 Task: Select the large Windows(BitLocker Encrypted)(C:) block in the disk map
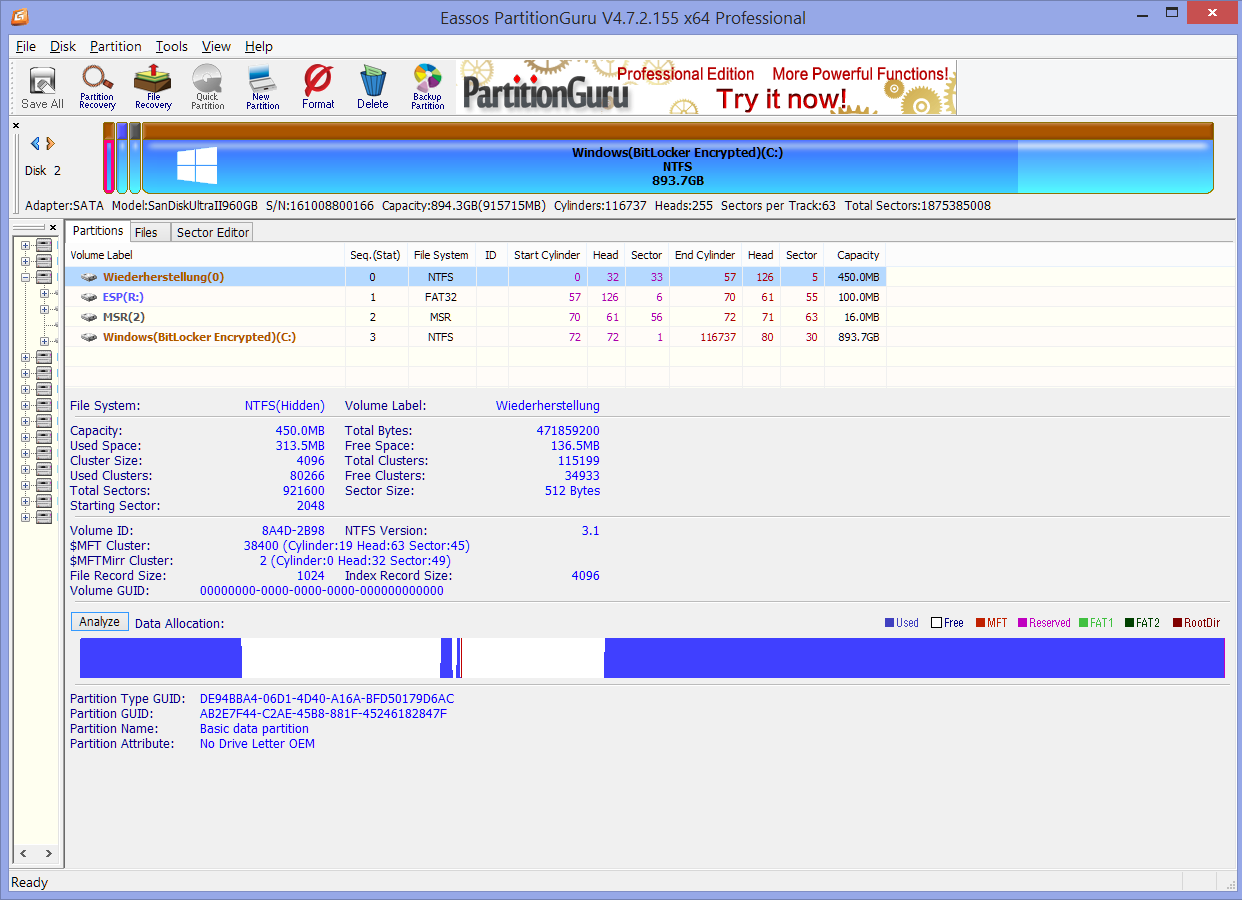tap(678, 158)
